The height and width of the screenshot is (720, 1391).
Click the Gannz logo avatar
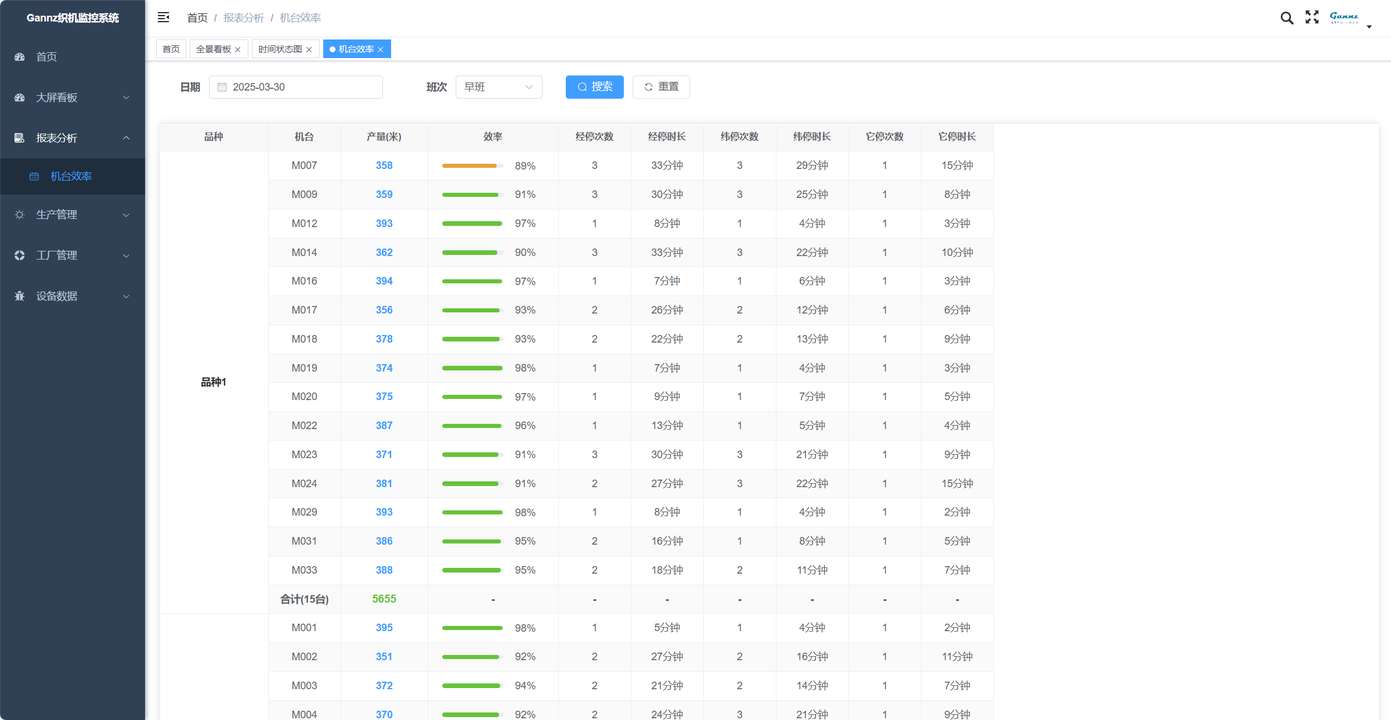pos(1344,17)
